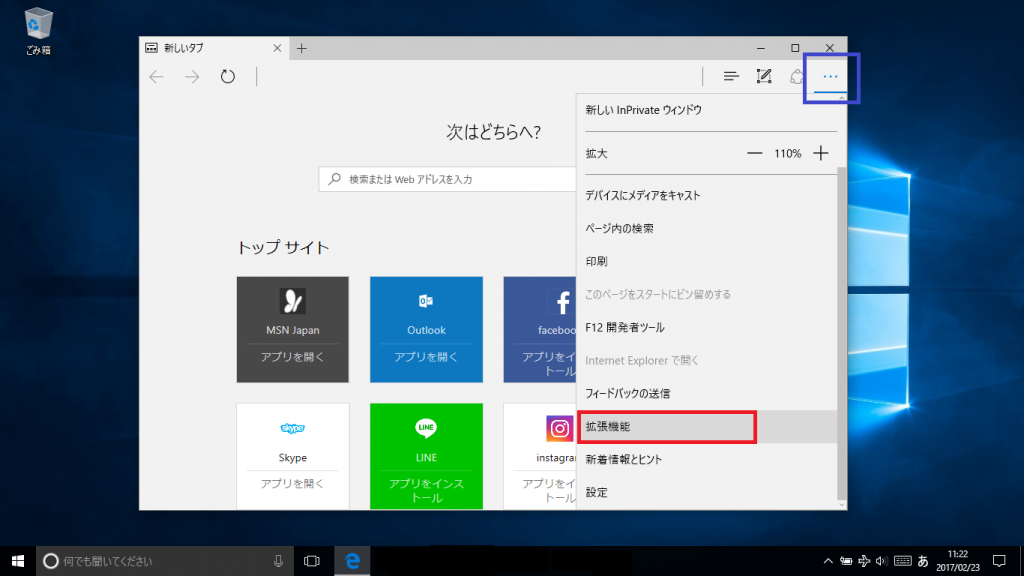Image resolution: width=1024 pixels, height=576 pixels.
Task: Click the More actions (...) button
Action: [x=829, y=76]
